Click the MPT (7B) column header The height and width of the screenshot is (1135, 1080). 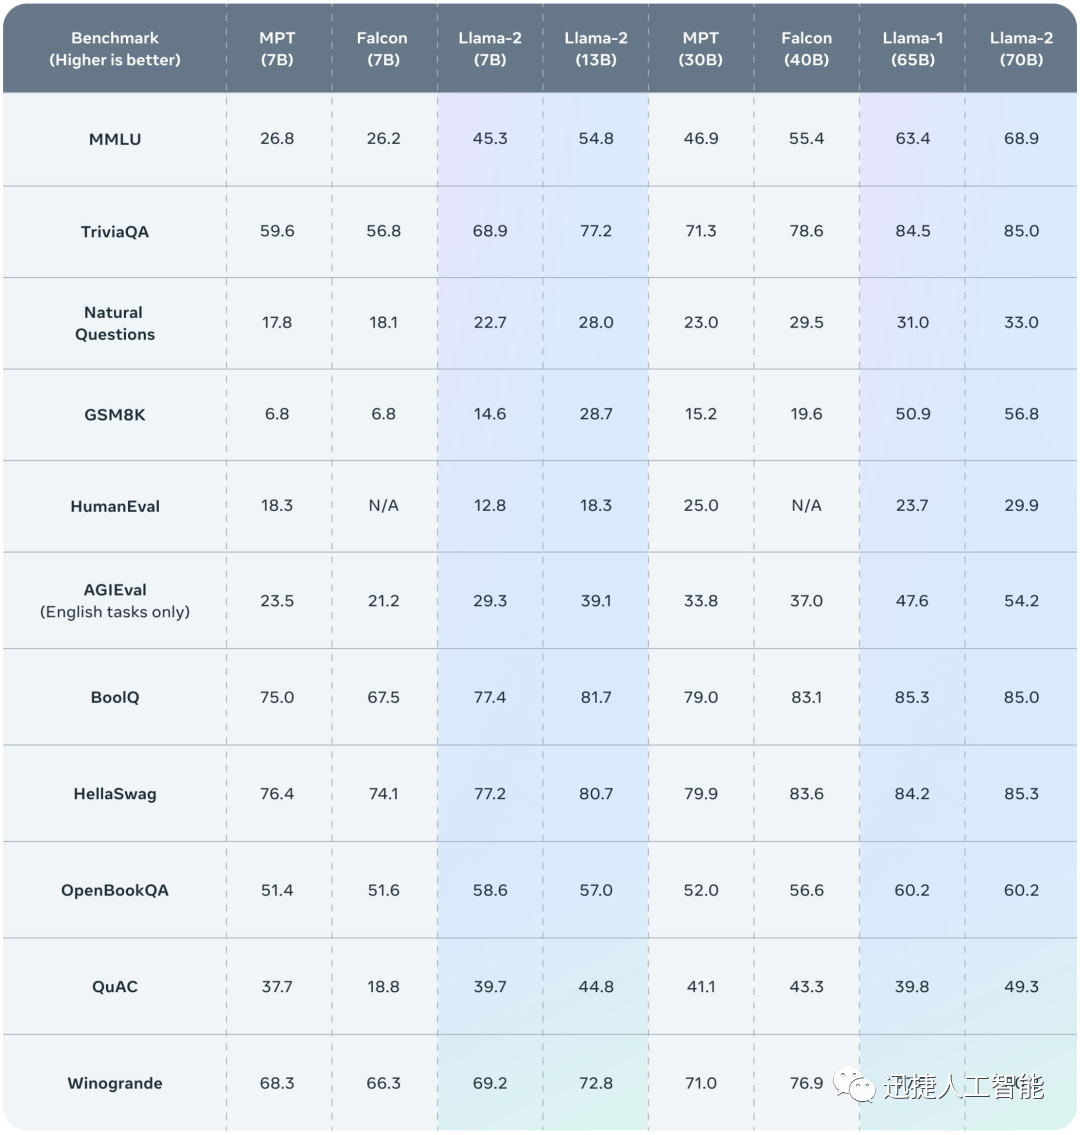[277, 49]
